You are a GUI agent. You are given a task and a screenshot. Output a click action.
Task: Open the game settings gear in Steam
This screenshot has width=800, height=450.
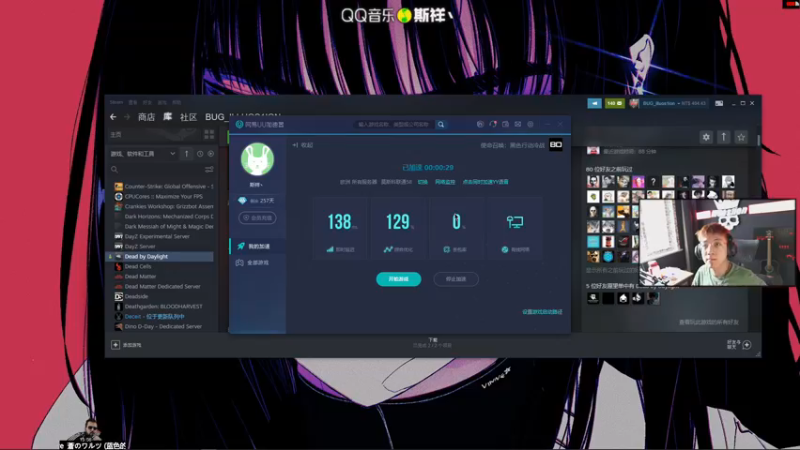point(706,137)
